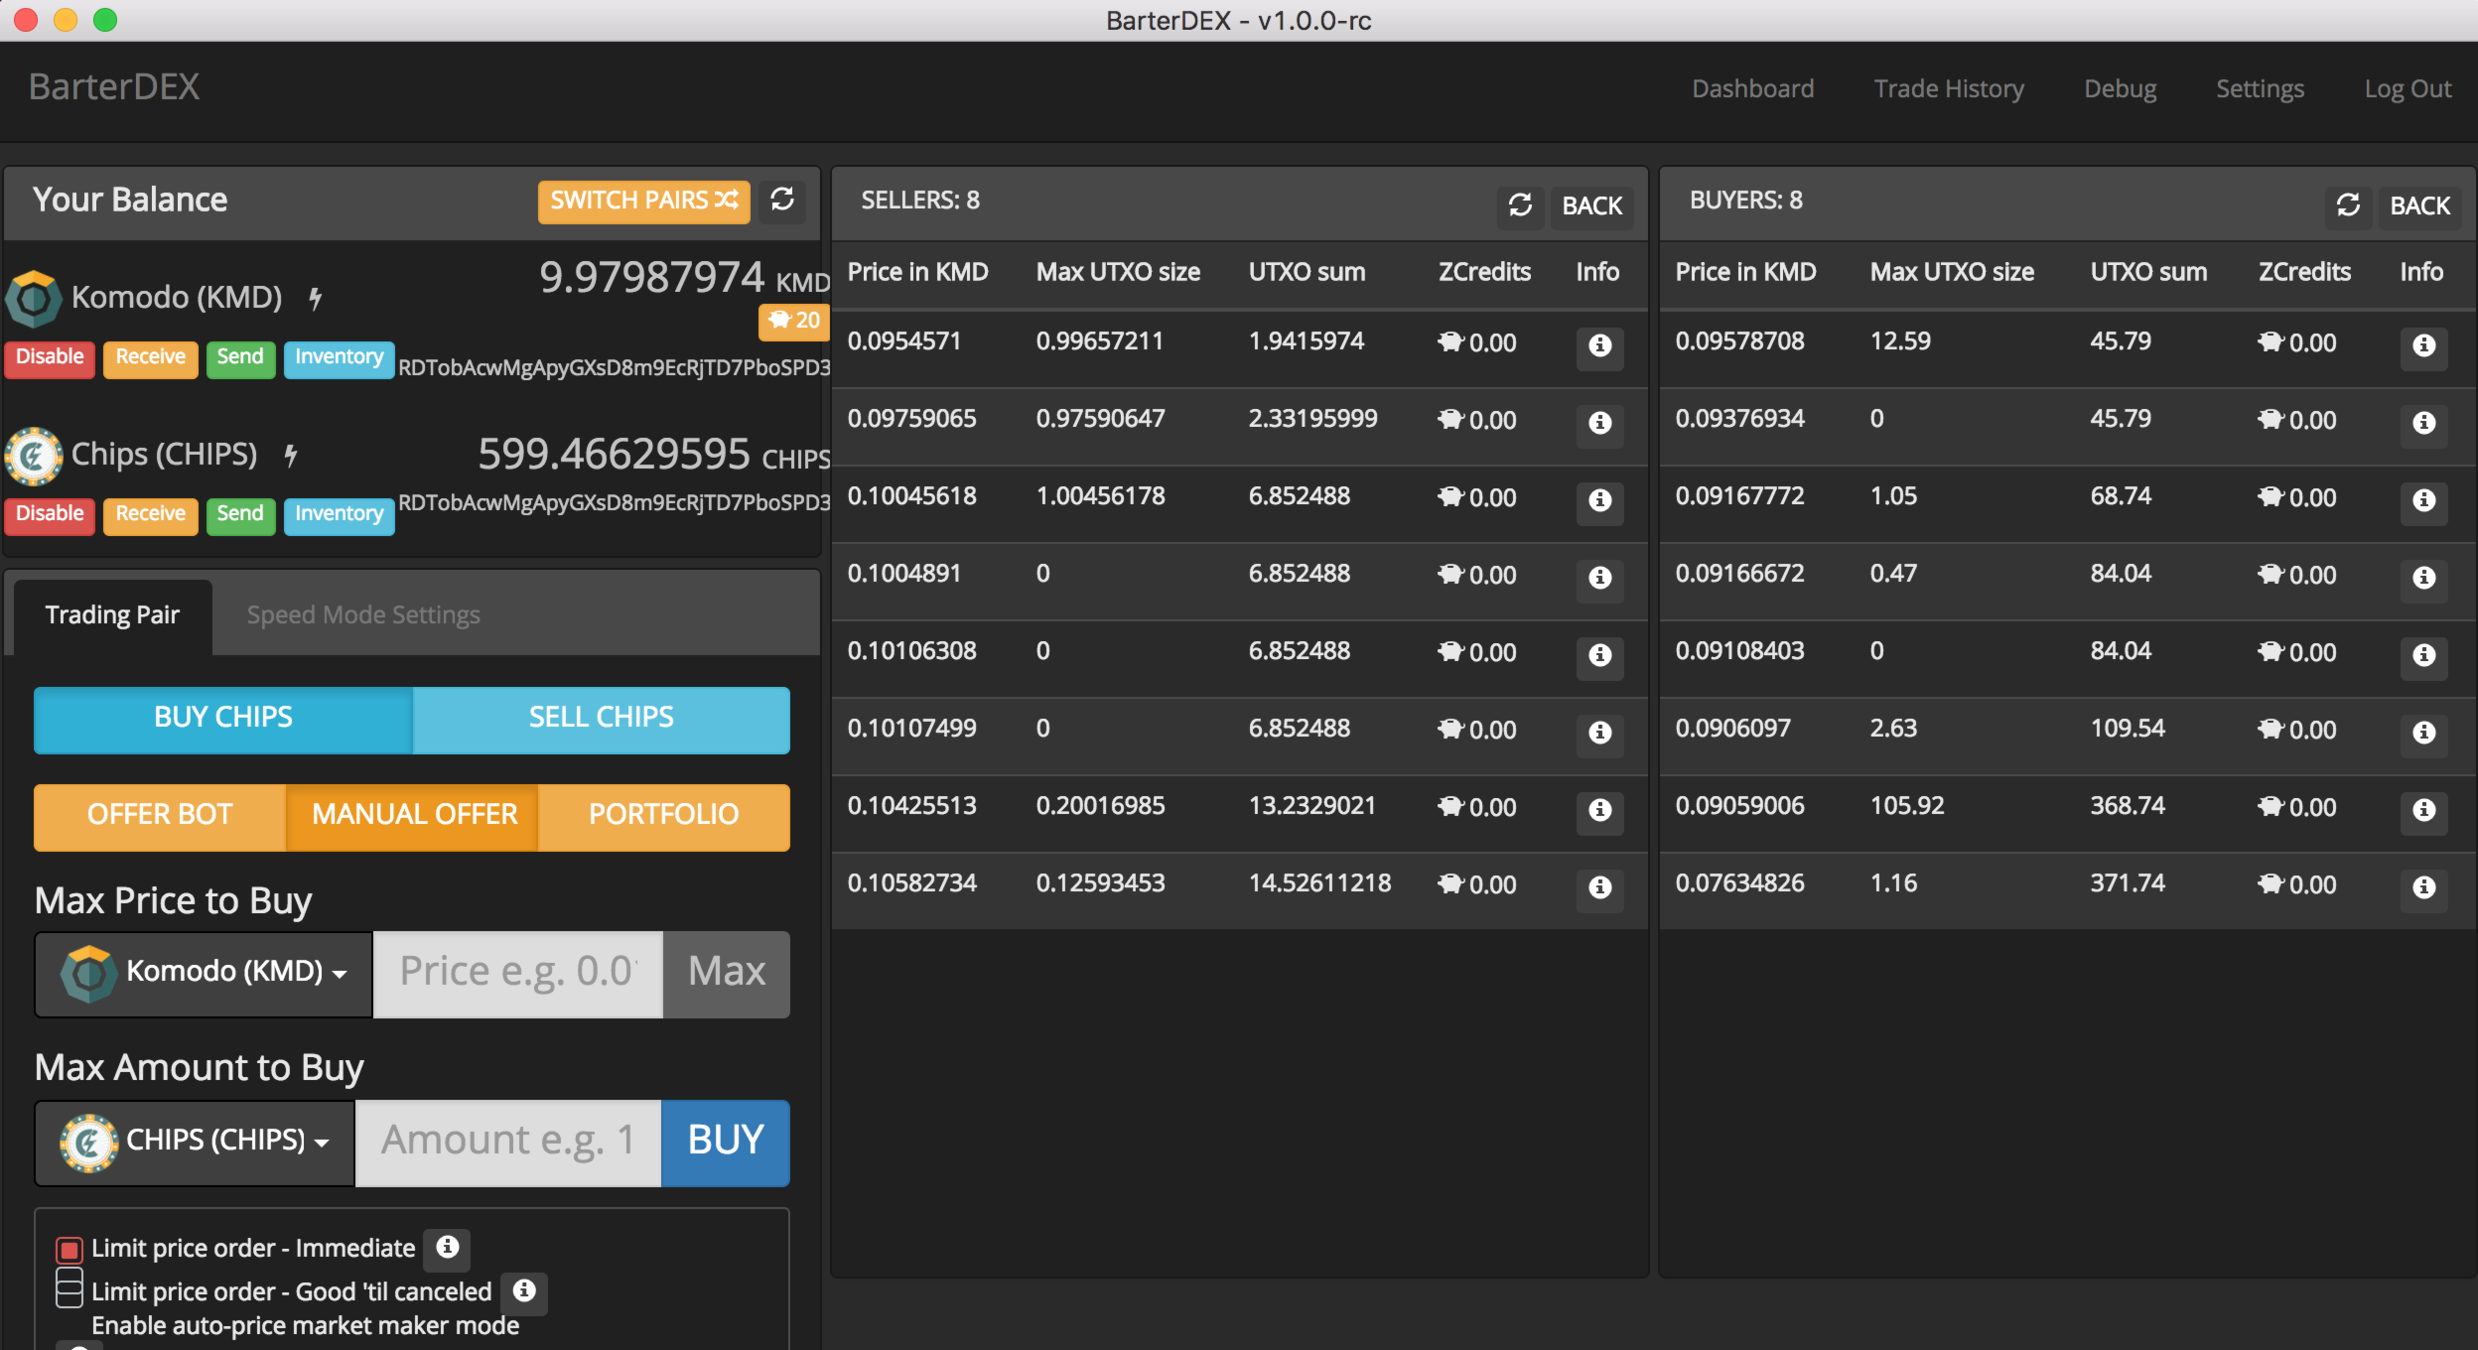Open the Komodo (KMD) price currency dropdown
This screenshot has height=1350, width=2478.
(204, 972)
